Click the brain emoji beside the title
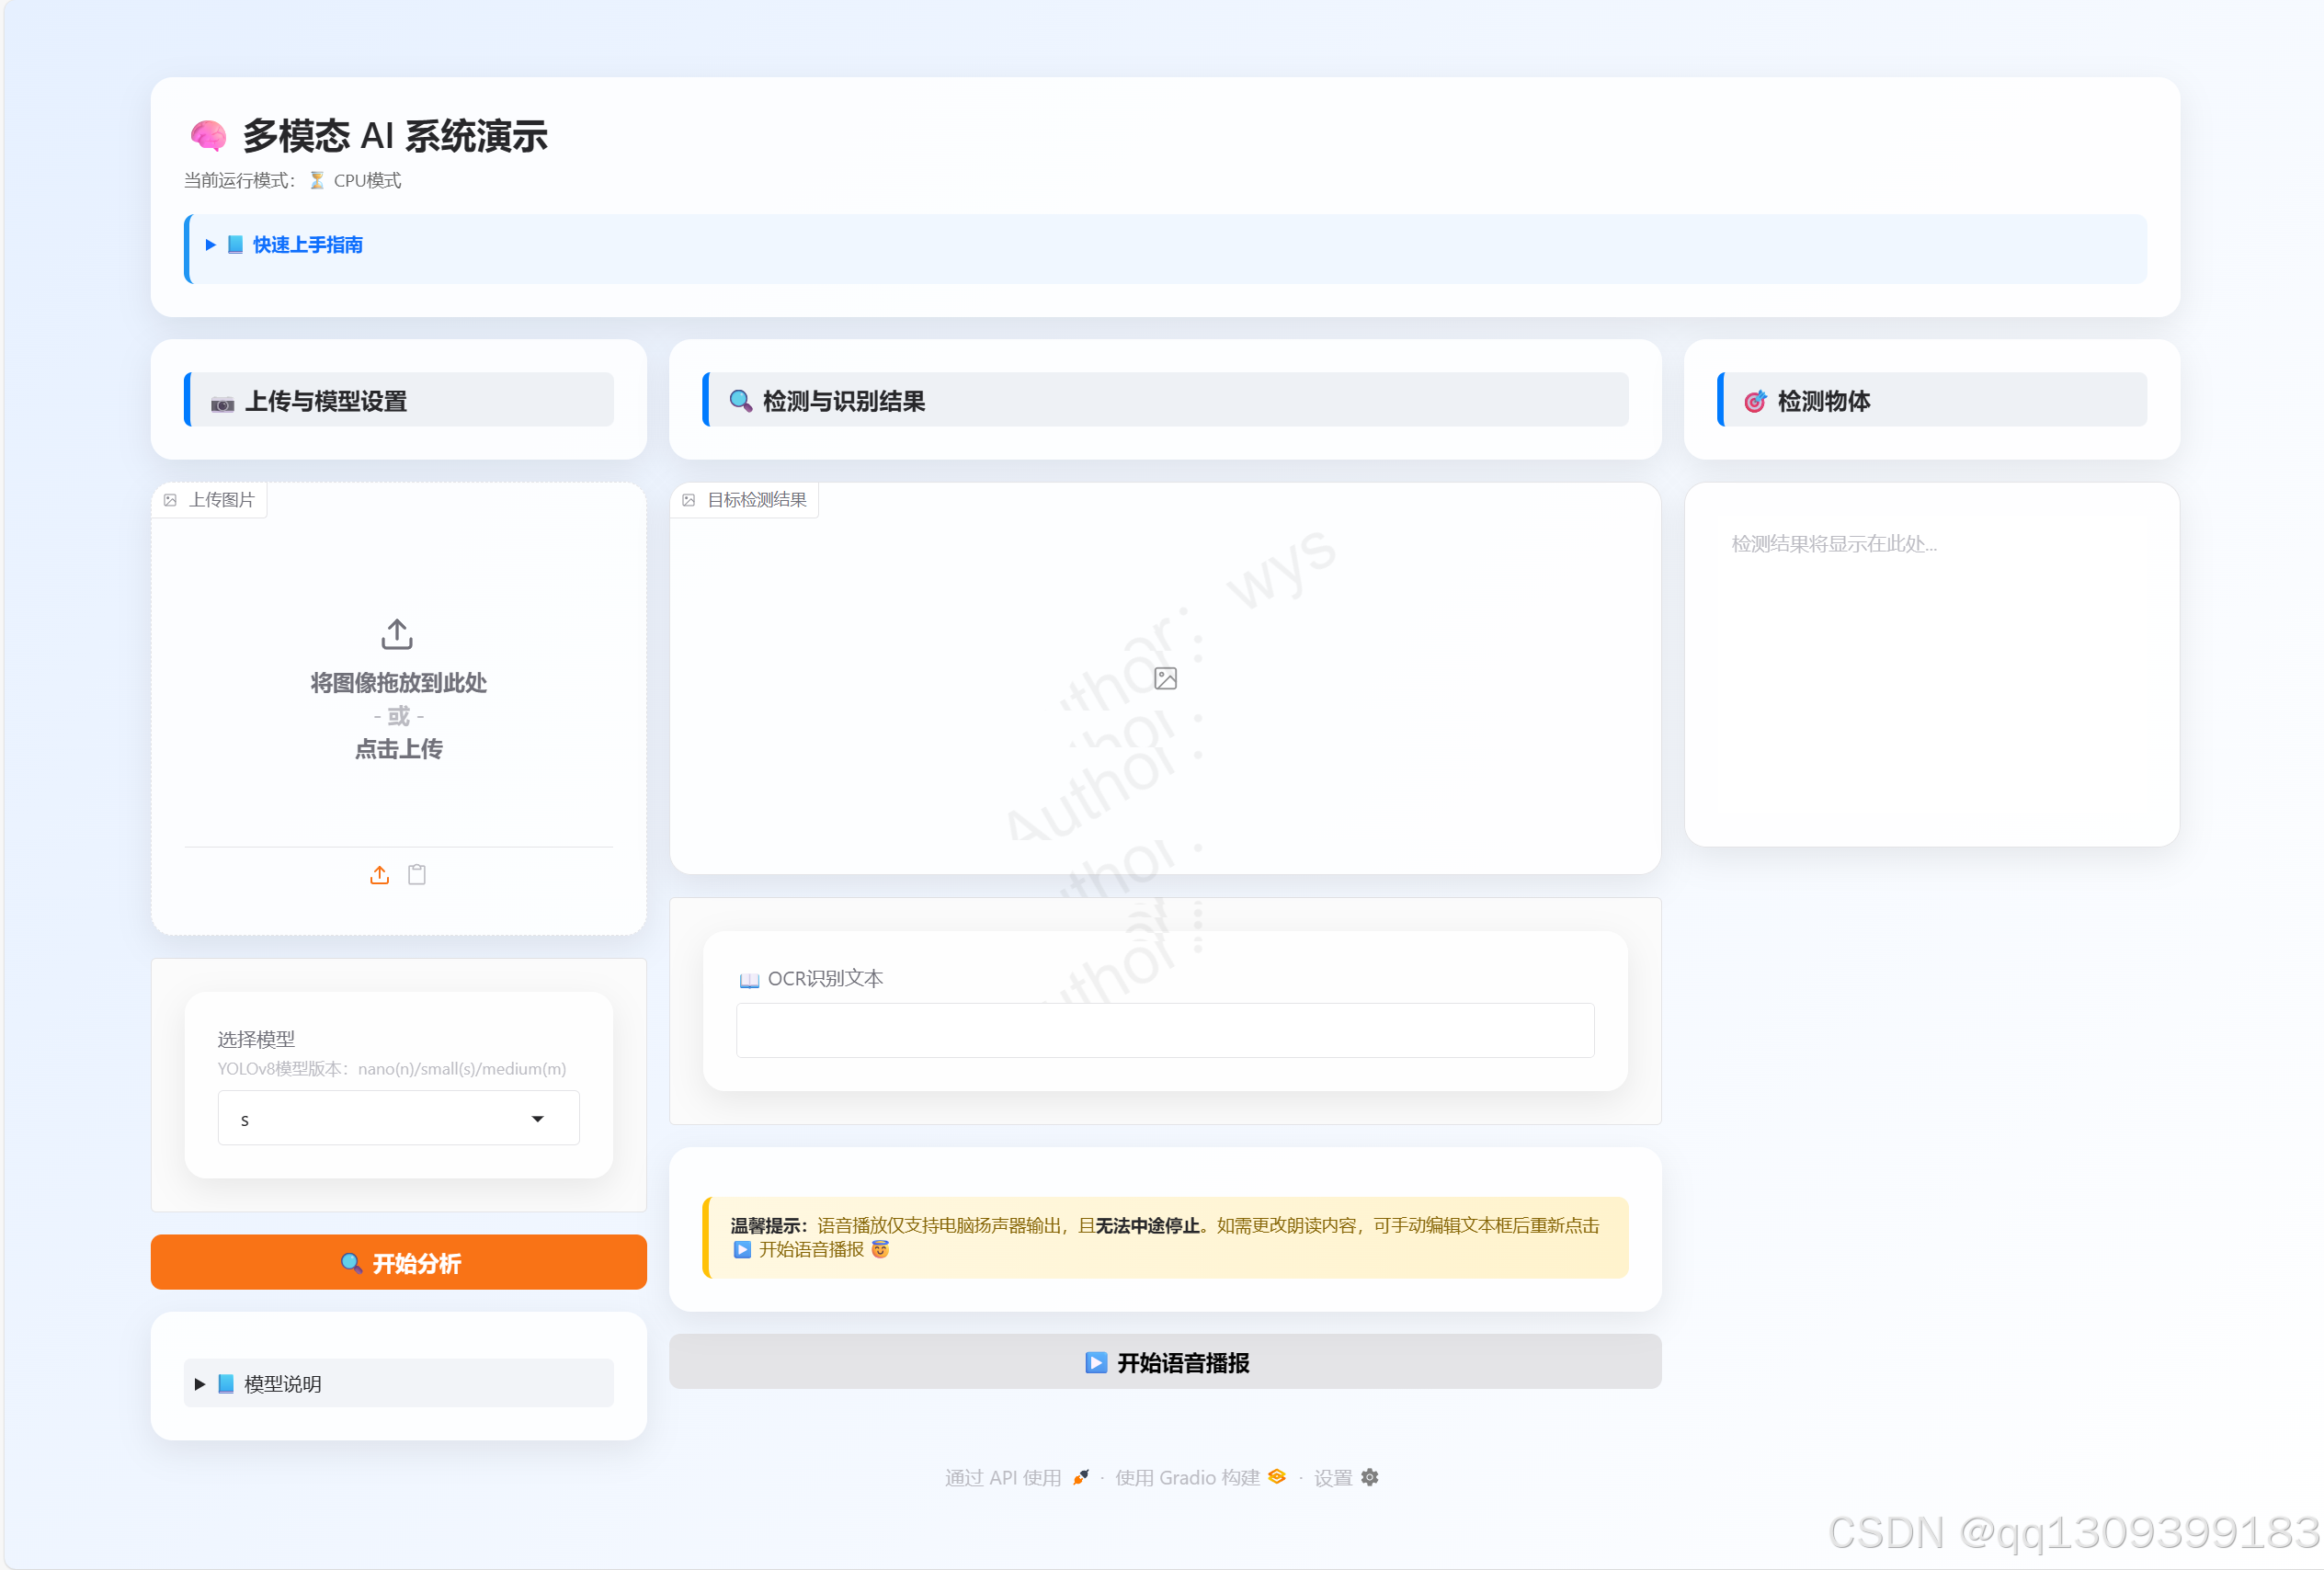 (x=208, y=136)
